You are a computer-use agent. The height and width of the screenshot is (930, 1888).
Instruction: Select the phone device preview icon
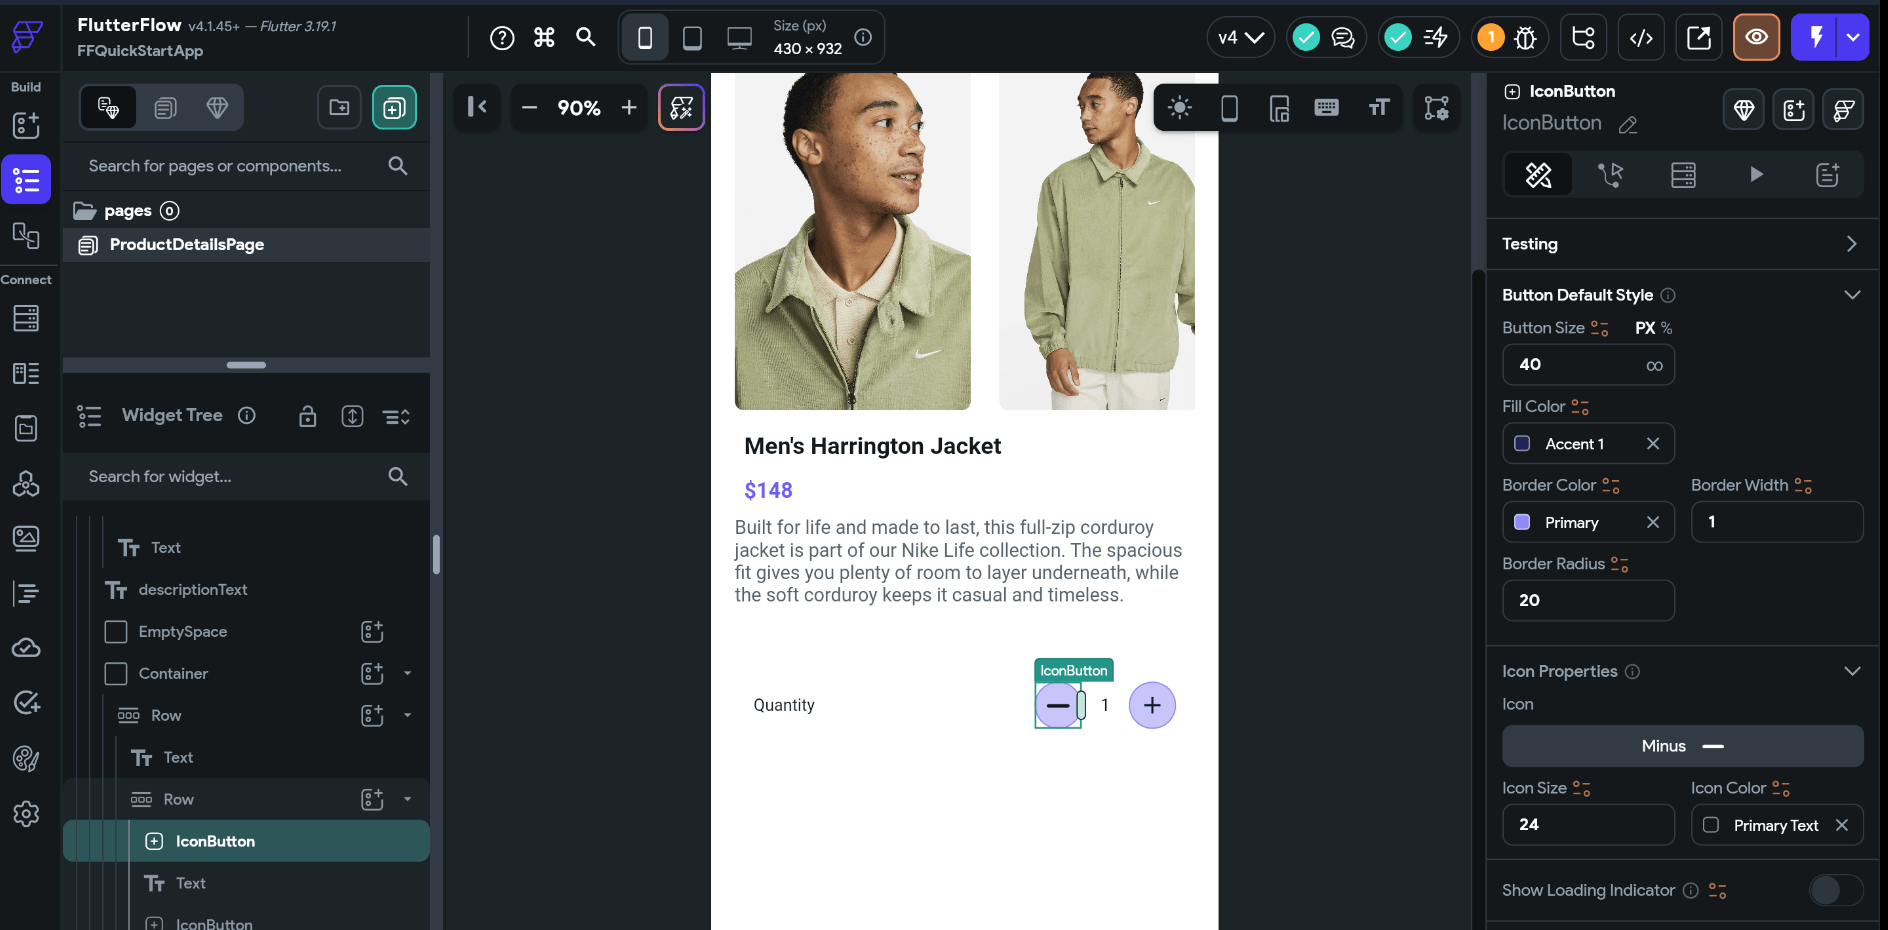[645, 38]
